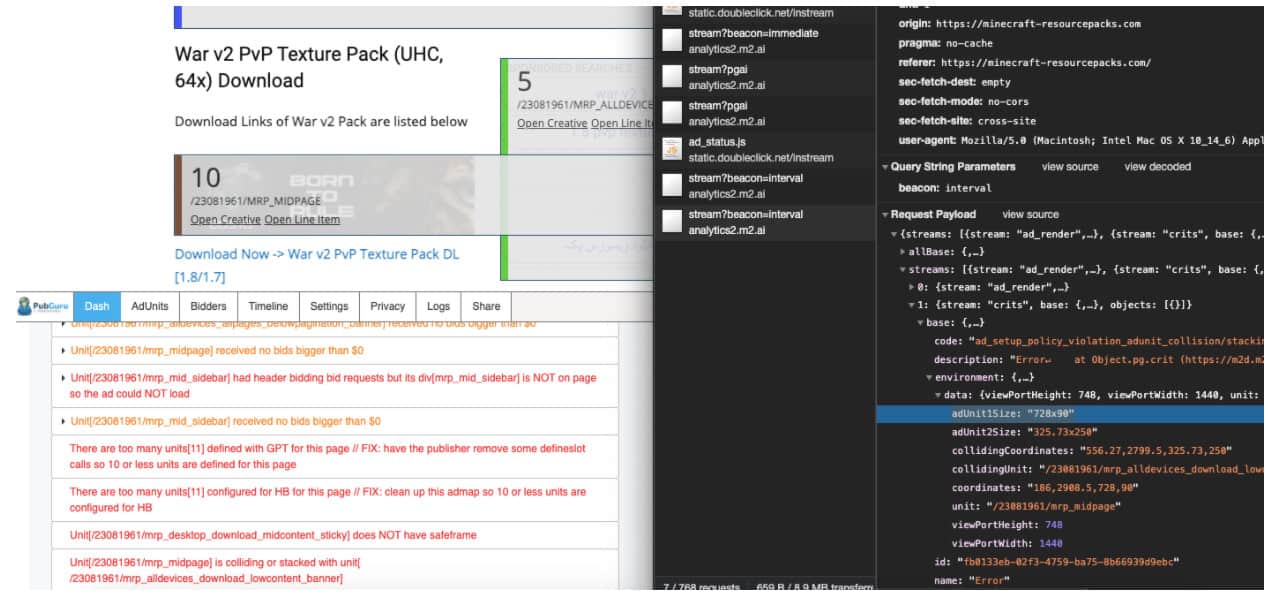Click the origin header row
1268x598 pixels.
(1071, 23)
